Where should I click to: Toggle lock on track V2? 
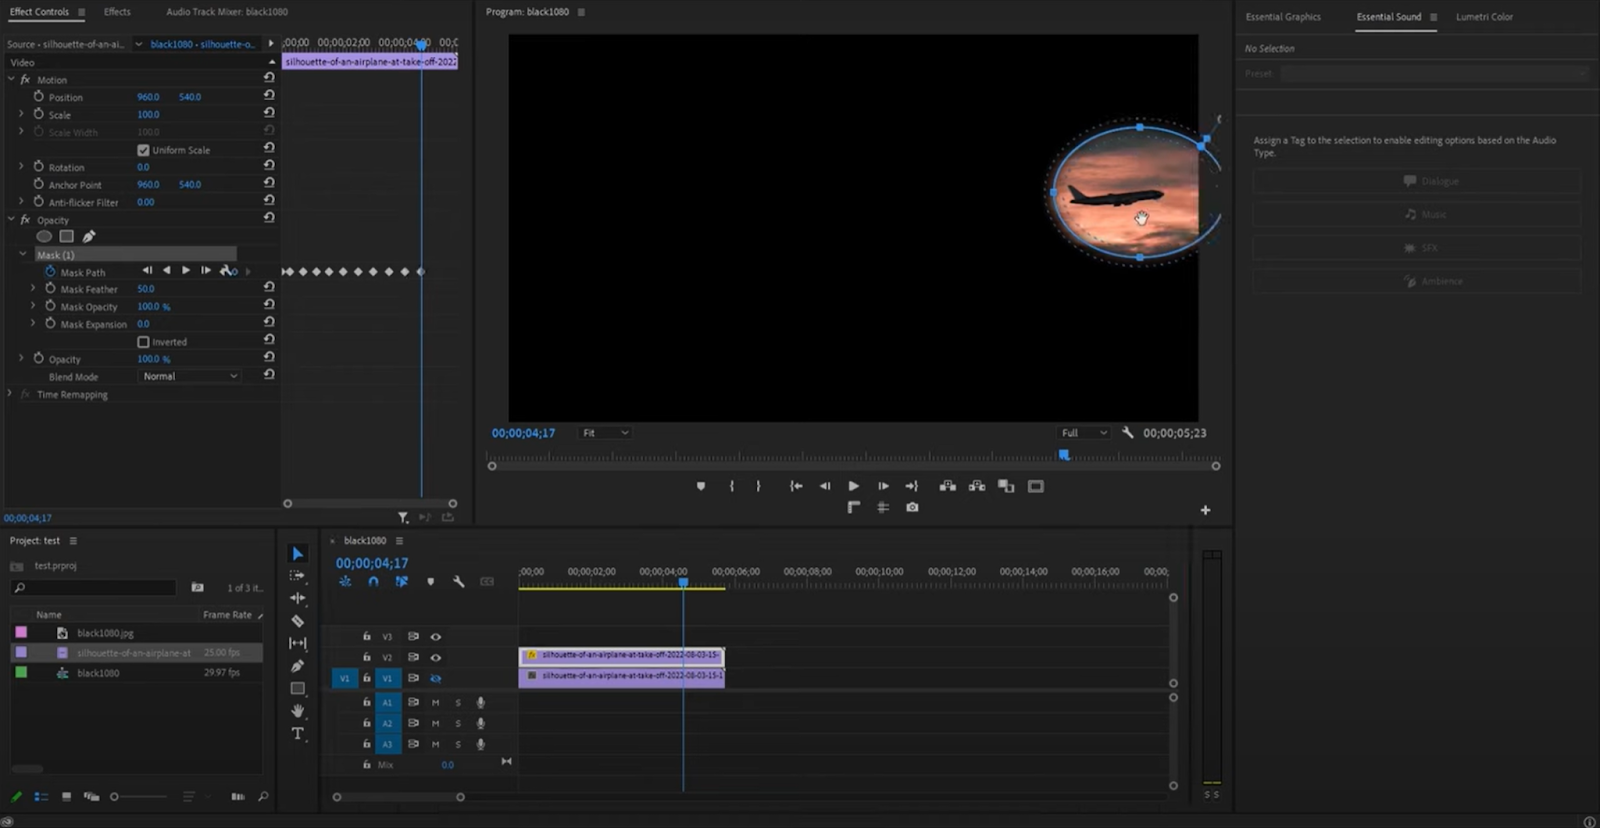pyautogui.click(x=366, y=657)
